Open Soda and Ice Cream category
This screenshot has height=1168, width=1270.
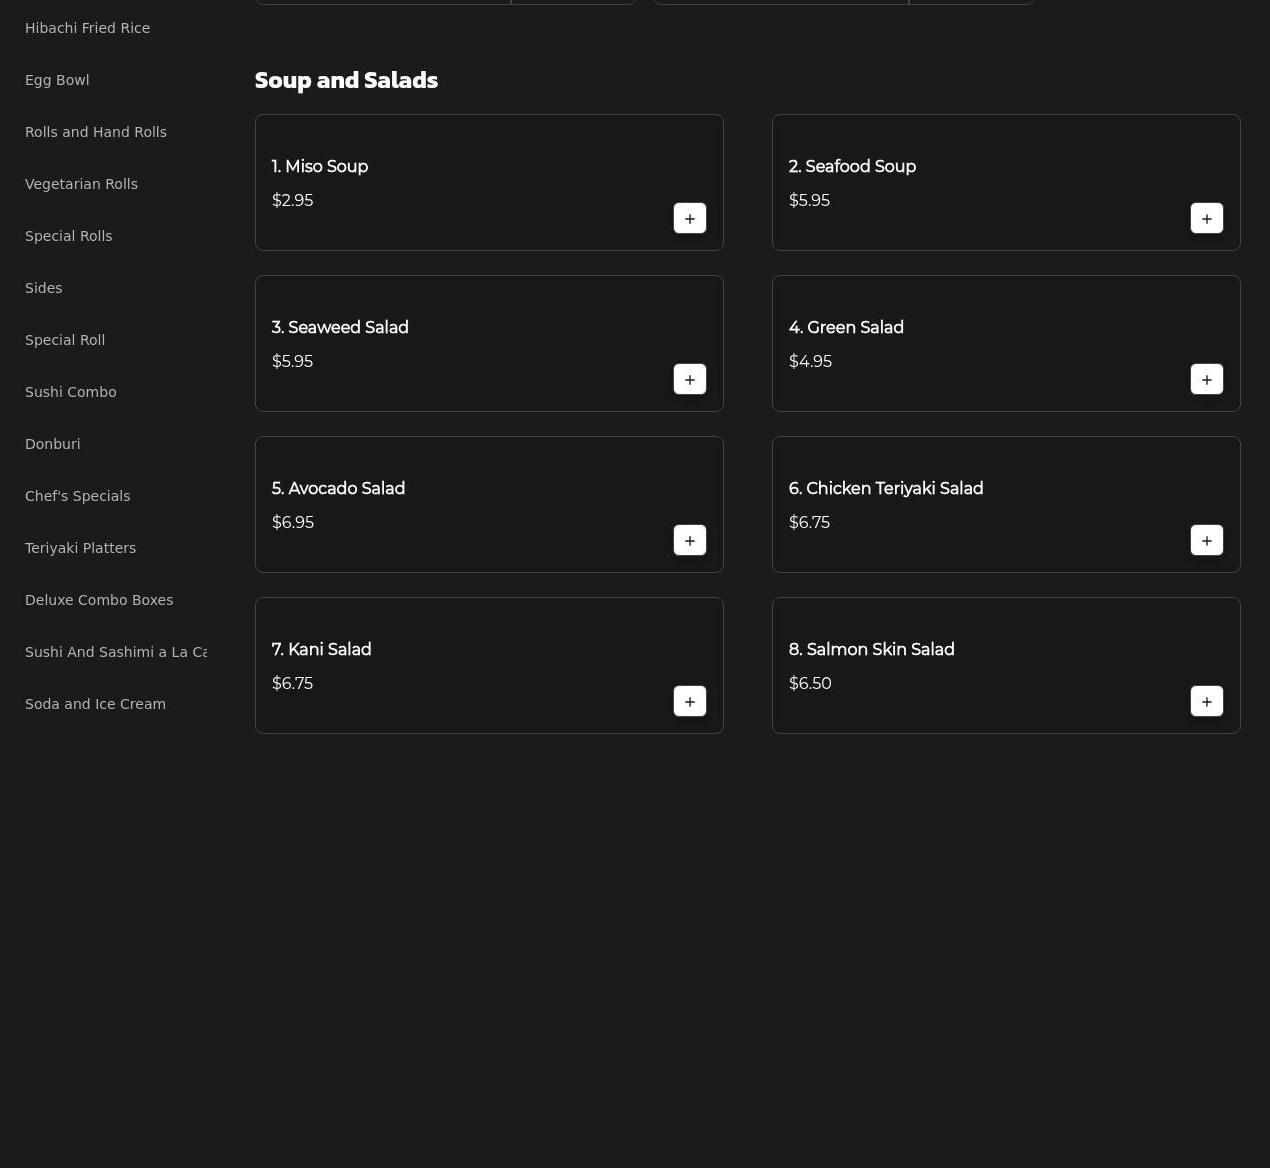tap(95, 704)
